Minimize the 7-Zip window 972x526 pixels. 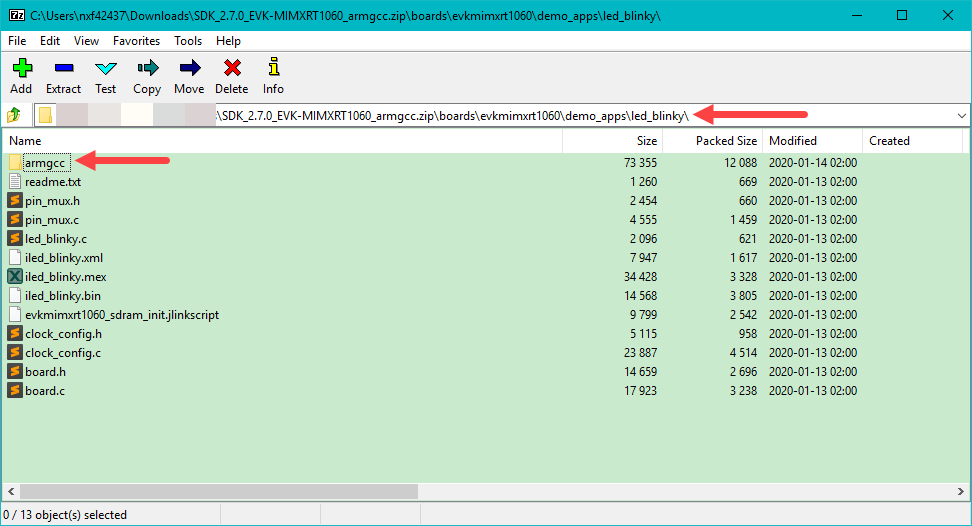pos(857,15)
